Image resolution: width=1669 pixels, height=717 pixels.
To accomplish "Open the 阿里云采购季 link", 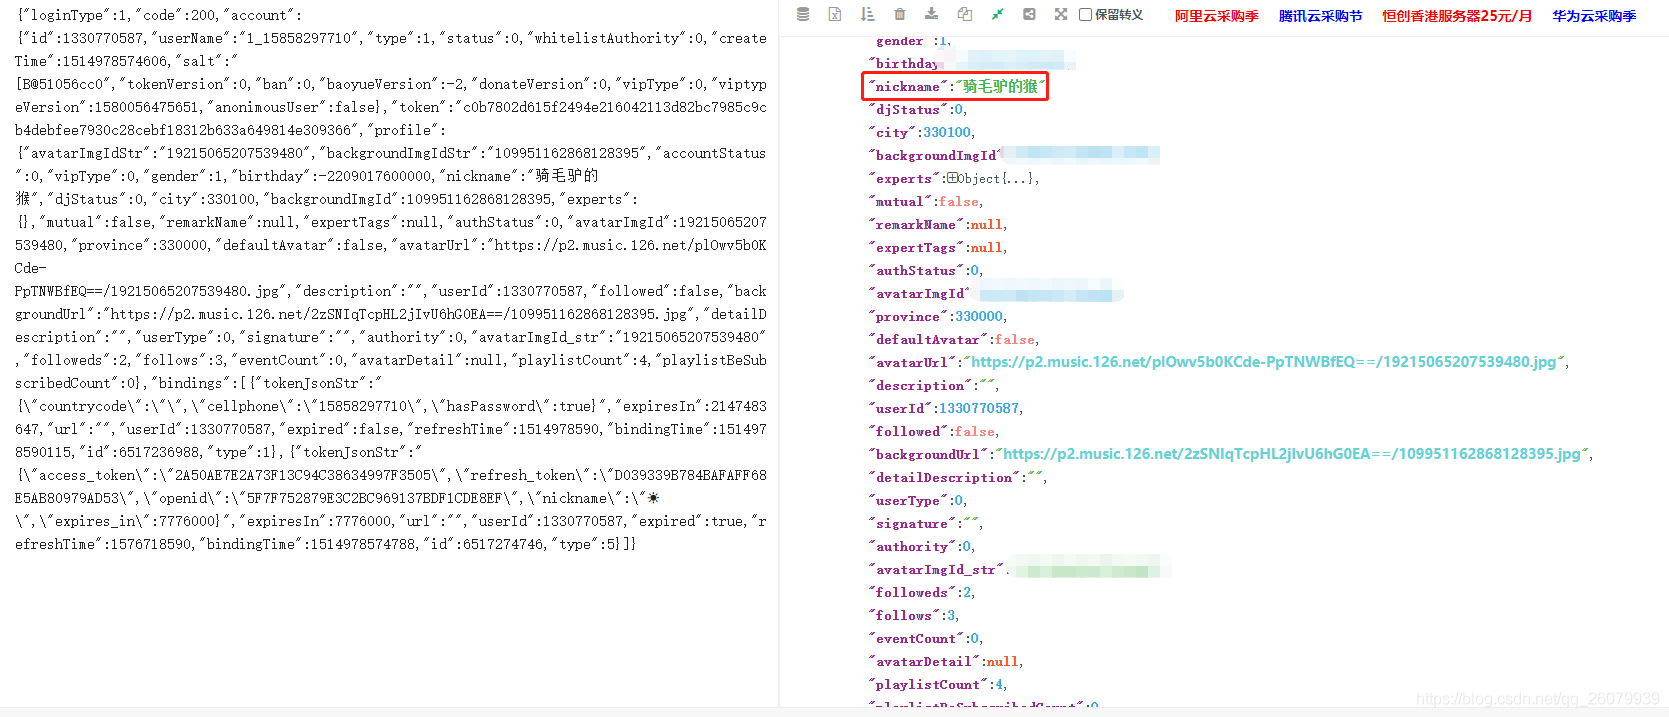I will pos(1216,16).
